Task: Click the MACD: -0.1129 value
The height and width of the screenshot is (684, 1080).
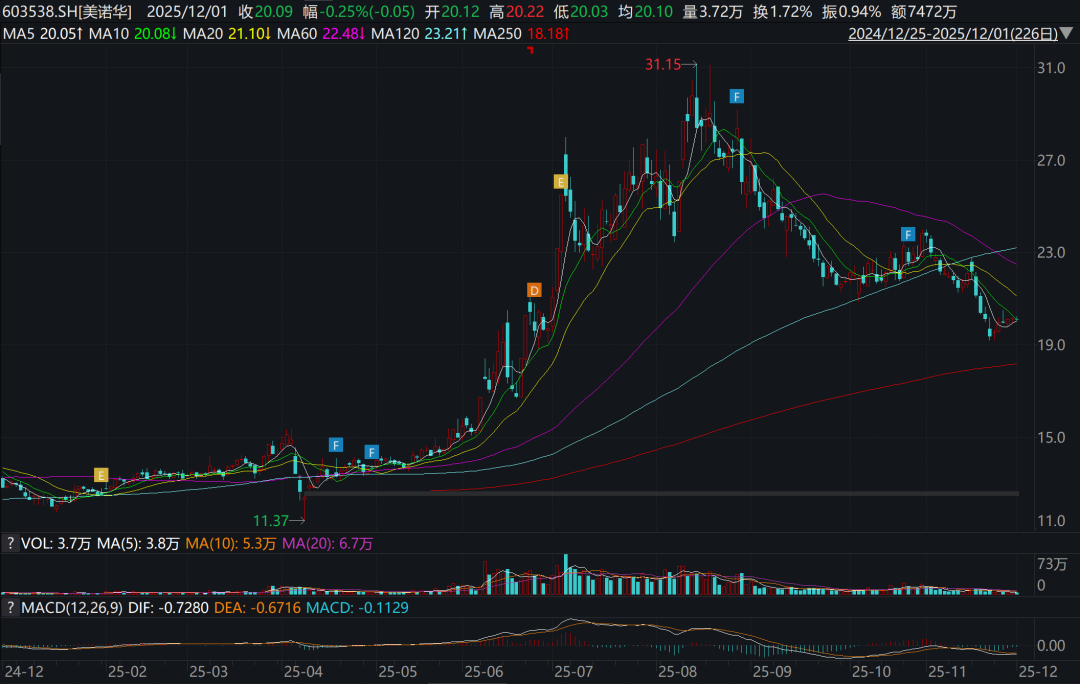Action: pyautogui.click(x=357, y=608)
